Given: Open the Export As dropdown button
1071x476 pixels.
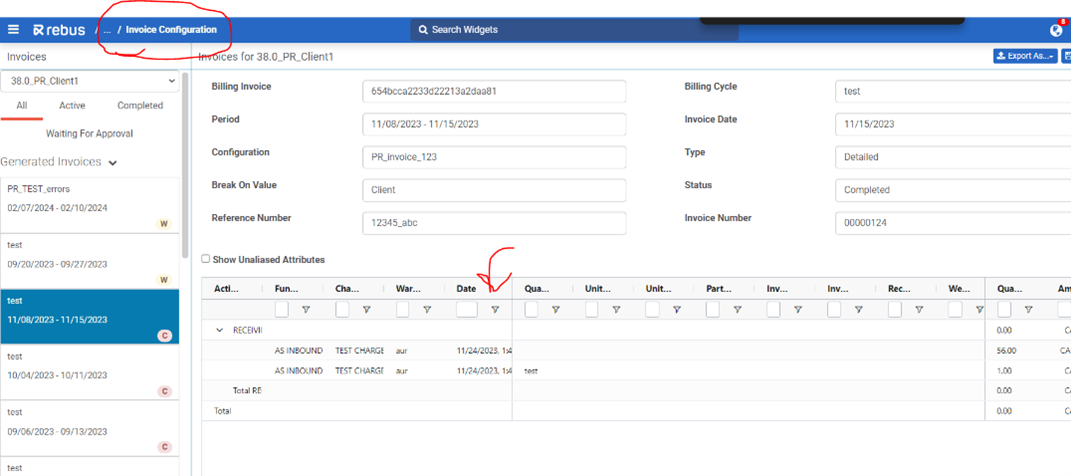Looking at the screenshot, I should tap(1025, 56).
